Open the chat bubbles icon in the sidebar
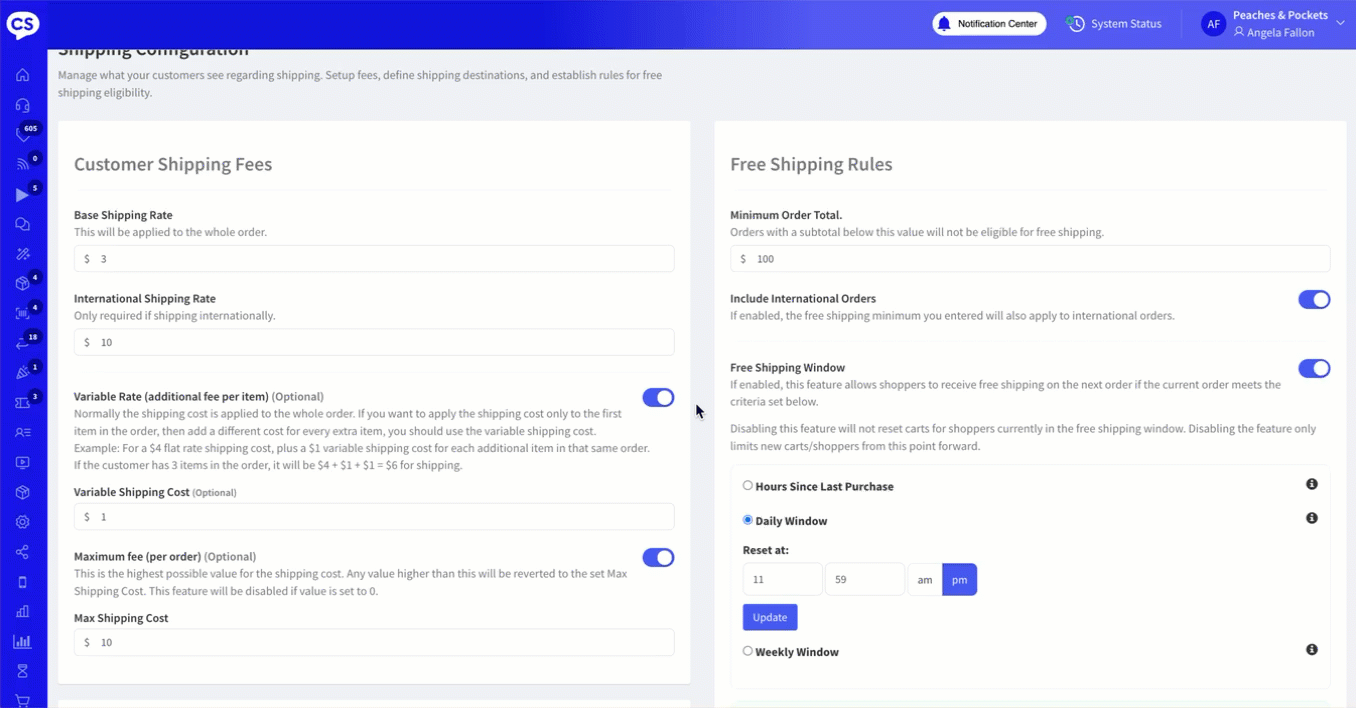This screenshot has width=1356, height=708. tap(22, 225)
